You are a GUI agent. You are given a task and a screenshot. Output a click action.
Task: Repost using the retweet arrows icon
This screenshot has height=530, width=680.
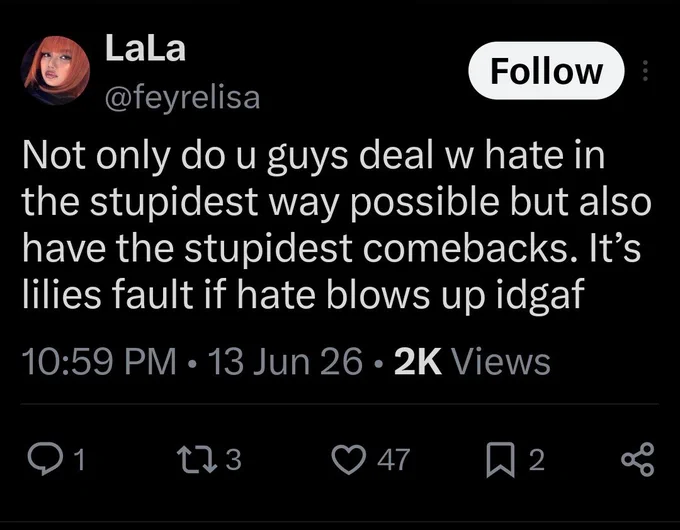pos(197,460)
